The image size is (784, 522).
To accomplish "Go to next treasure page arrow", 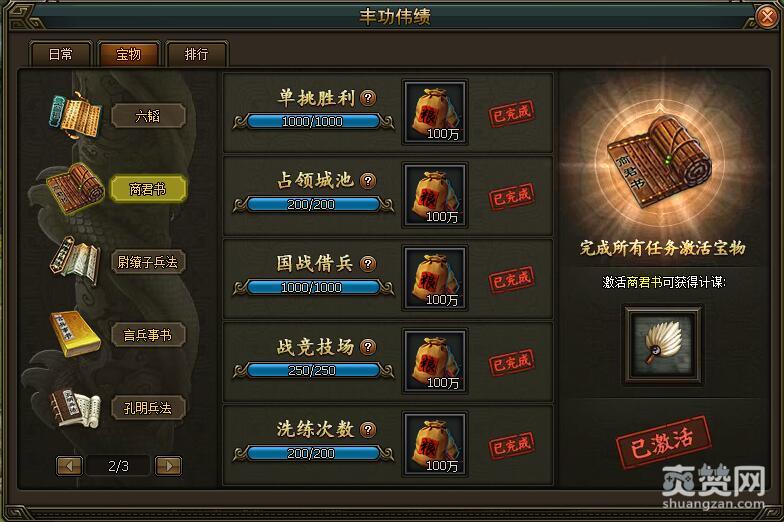I will pyautogui.click(x=168, y=466).
